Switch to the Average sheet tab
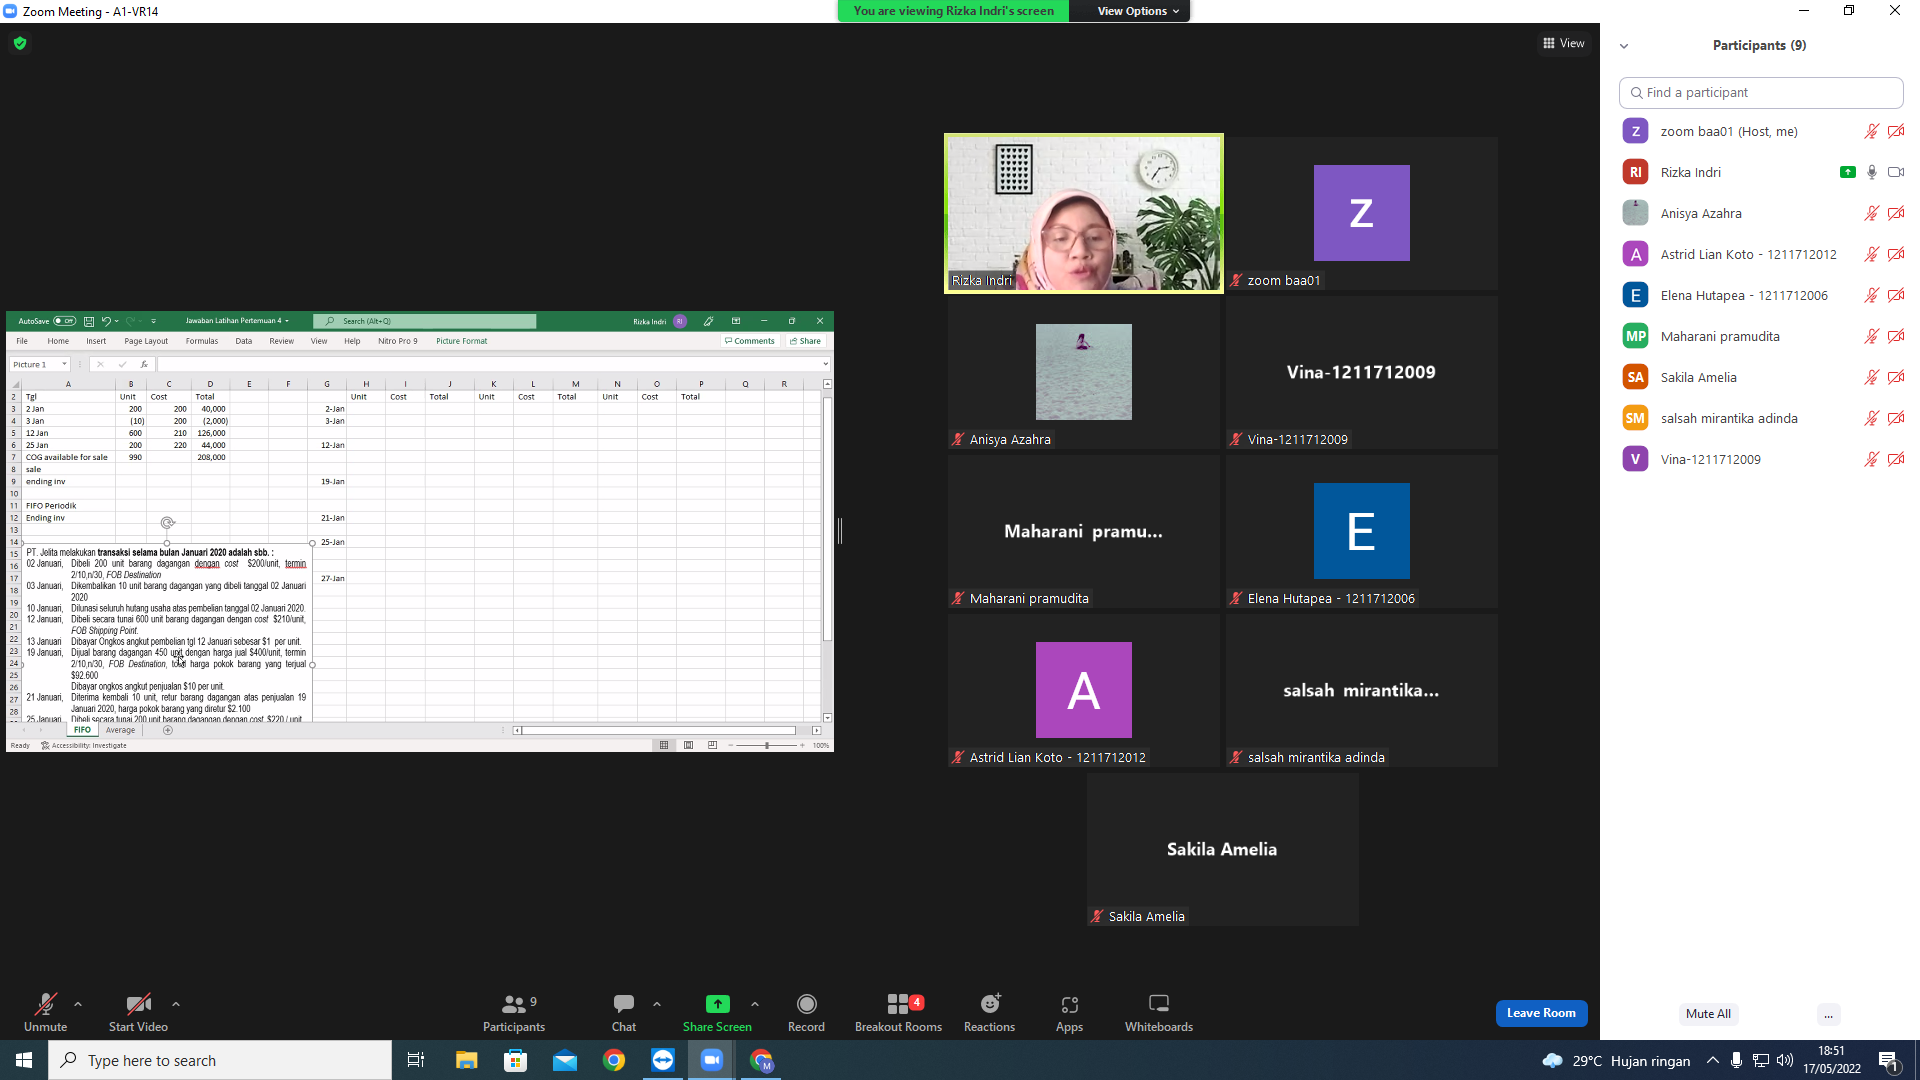 [x=120, y=730]
